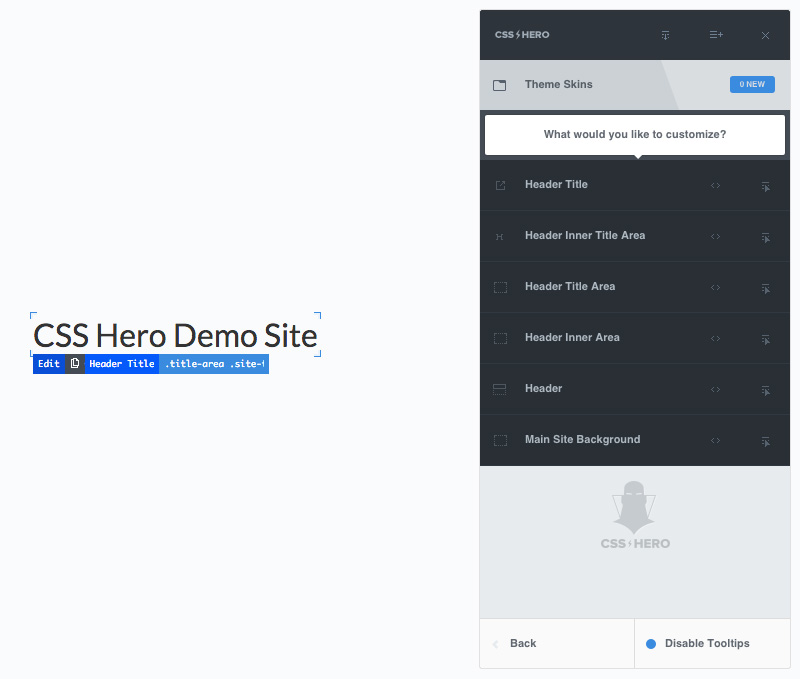The width and height of the screenshot is (800, 679).
Task: Click dashed box icon beside Header Inner Area
Action: (500, 338)
